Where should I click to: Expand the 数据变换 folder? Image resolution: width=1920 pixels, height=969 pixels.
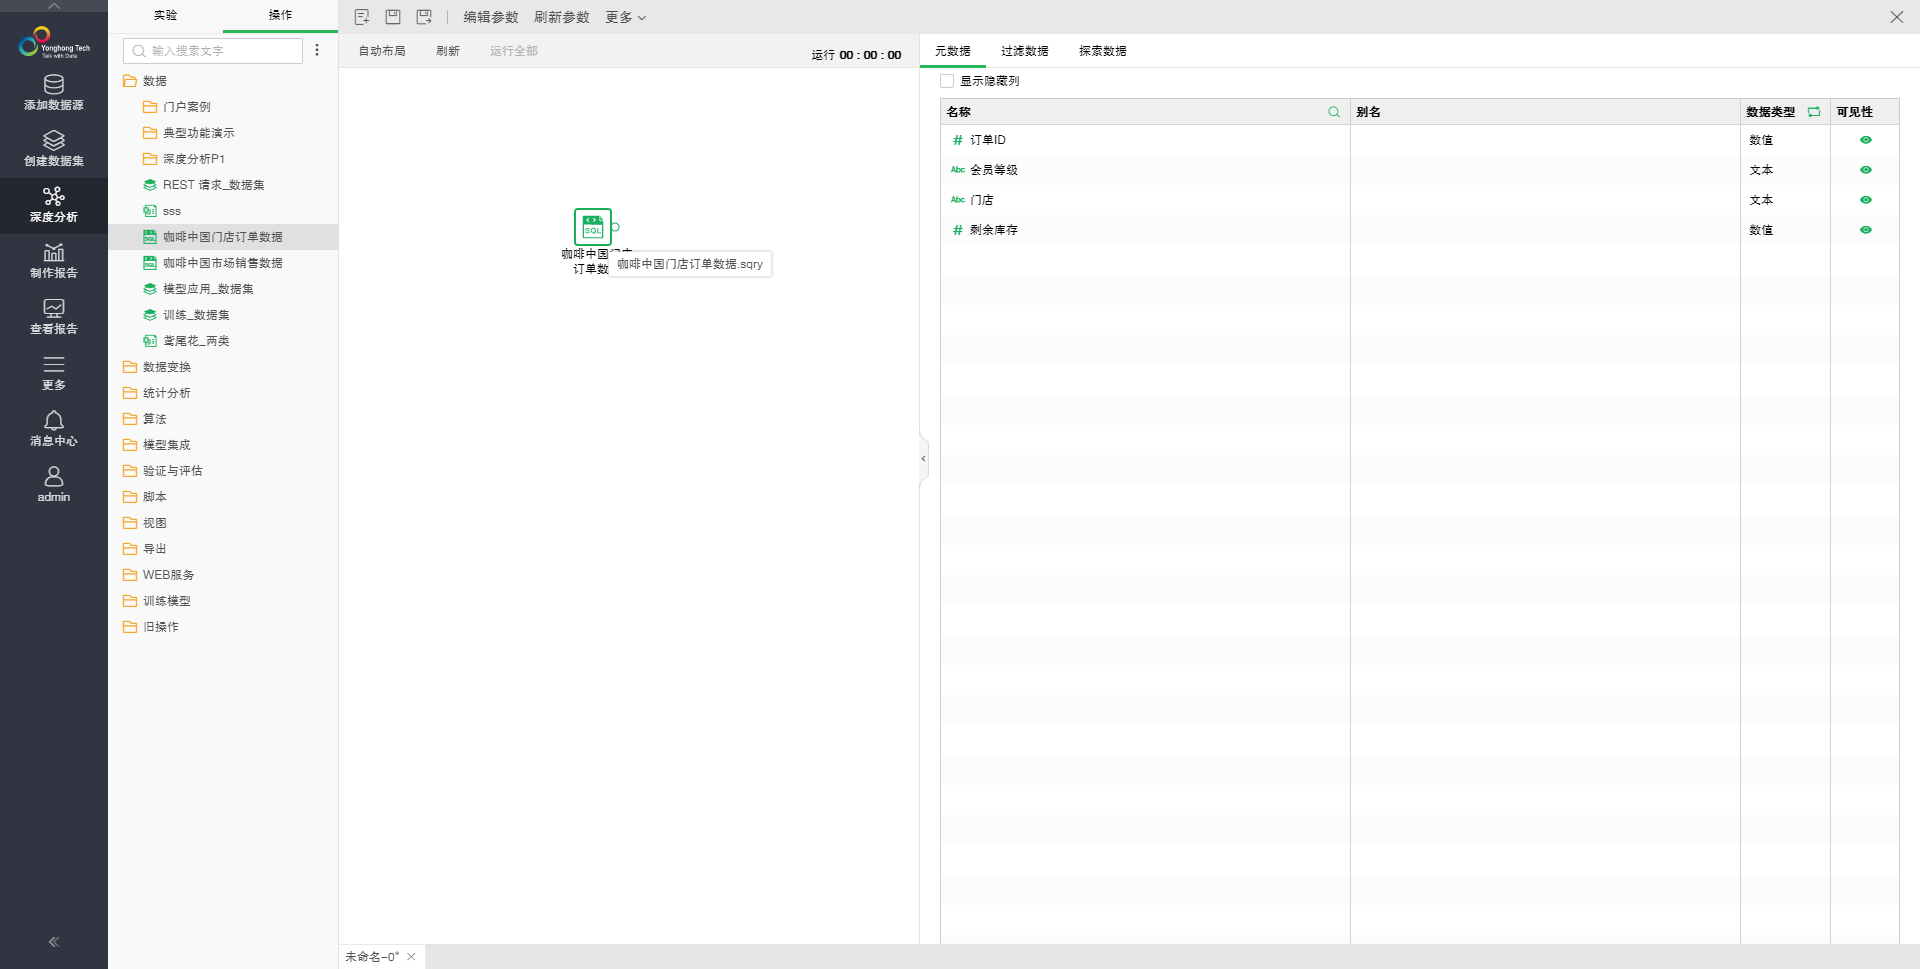click(x=130, y=367)
